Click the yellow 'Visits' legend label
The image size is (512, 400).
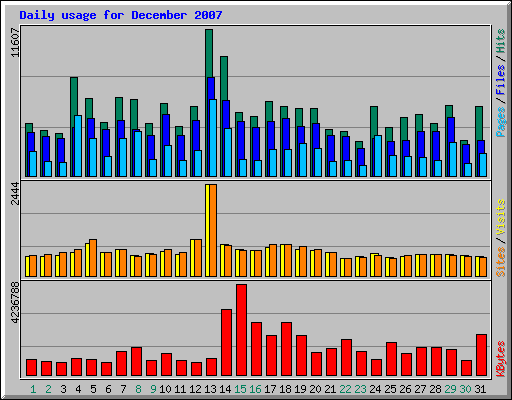pos(501,217)
